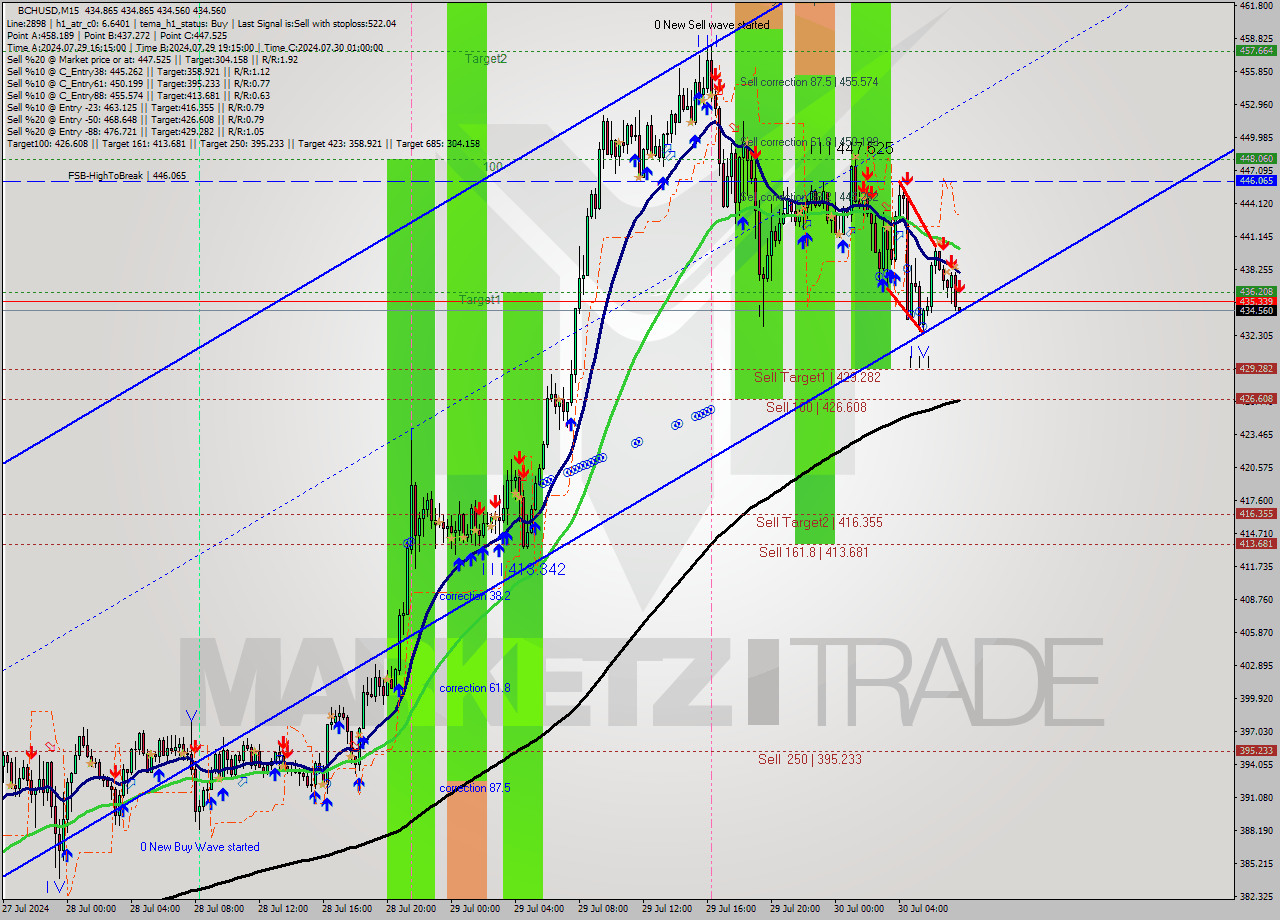Click the '29 Jul 08:00' time axis label
Image resolution: width=1280 pixels, height=920 pixels.
click(603, 909)
